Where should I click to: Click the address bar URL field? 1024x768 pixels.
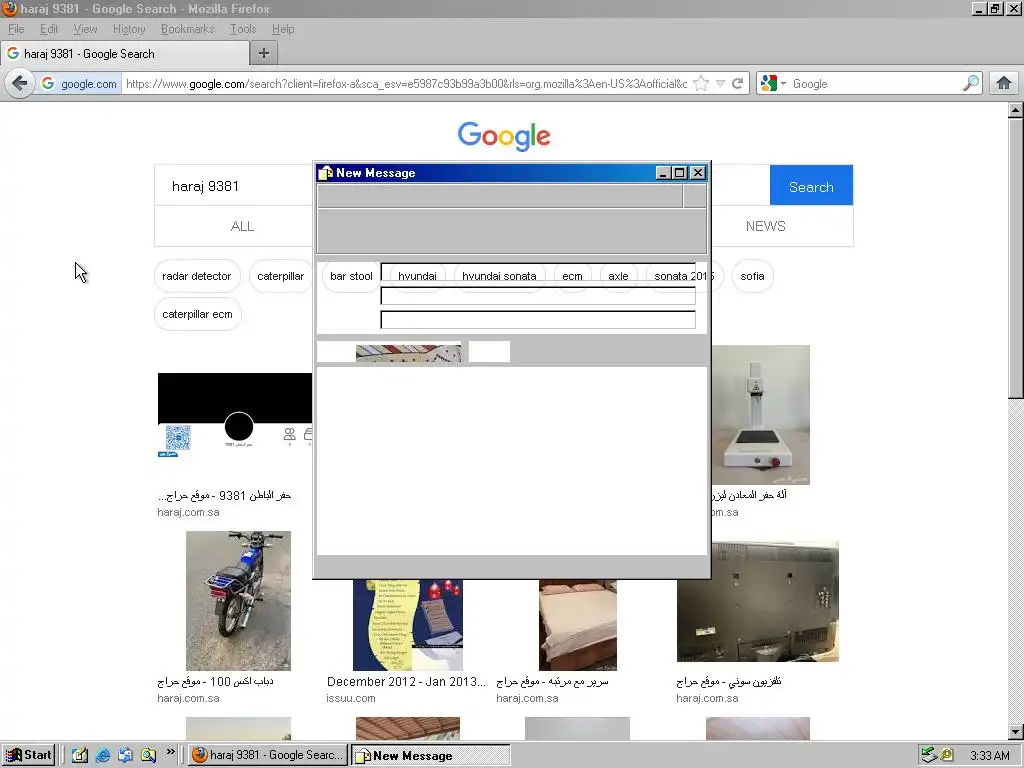[x=406, y=84]
